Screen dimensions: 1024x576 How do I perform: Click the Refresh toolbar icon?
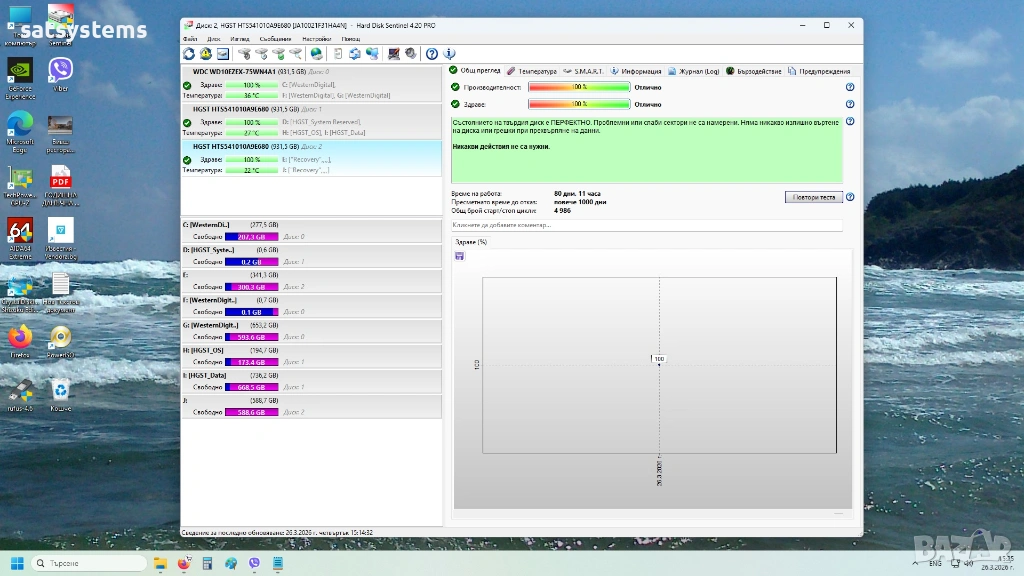[x=189, y=54]
